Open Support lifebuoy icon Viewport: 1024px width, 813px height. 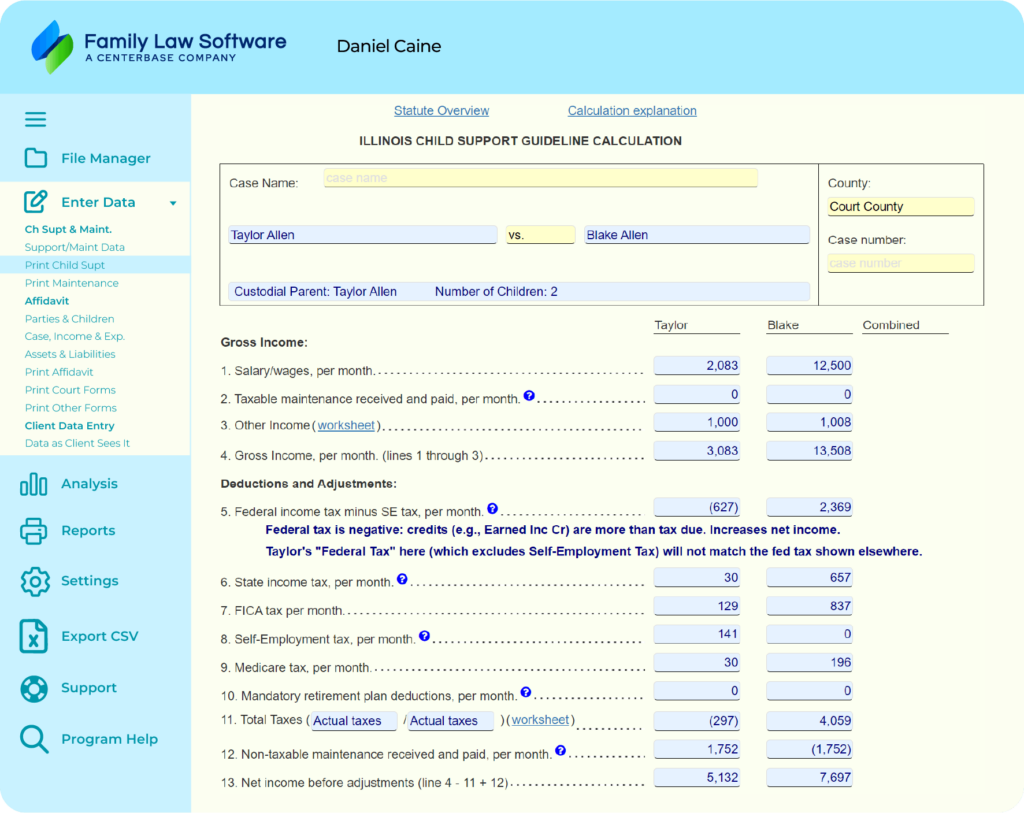34,688
